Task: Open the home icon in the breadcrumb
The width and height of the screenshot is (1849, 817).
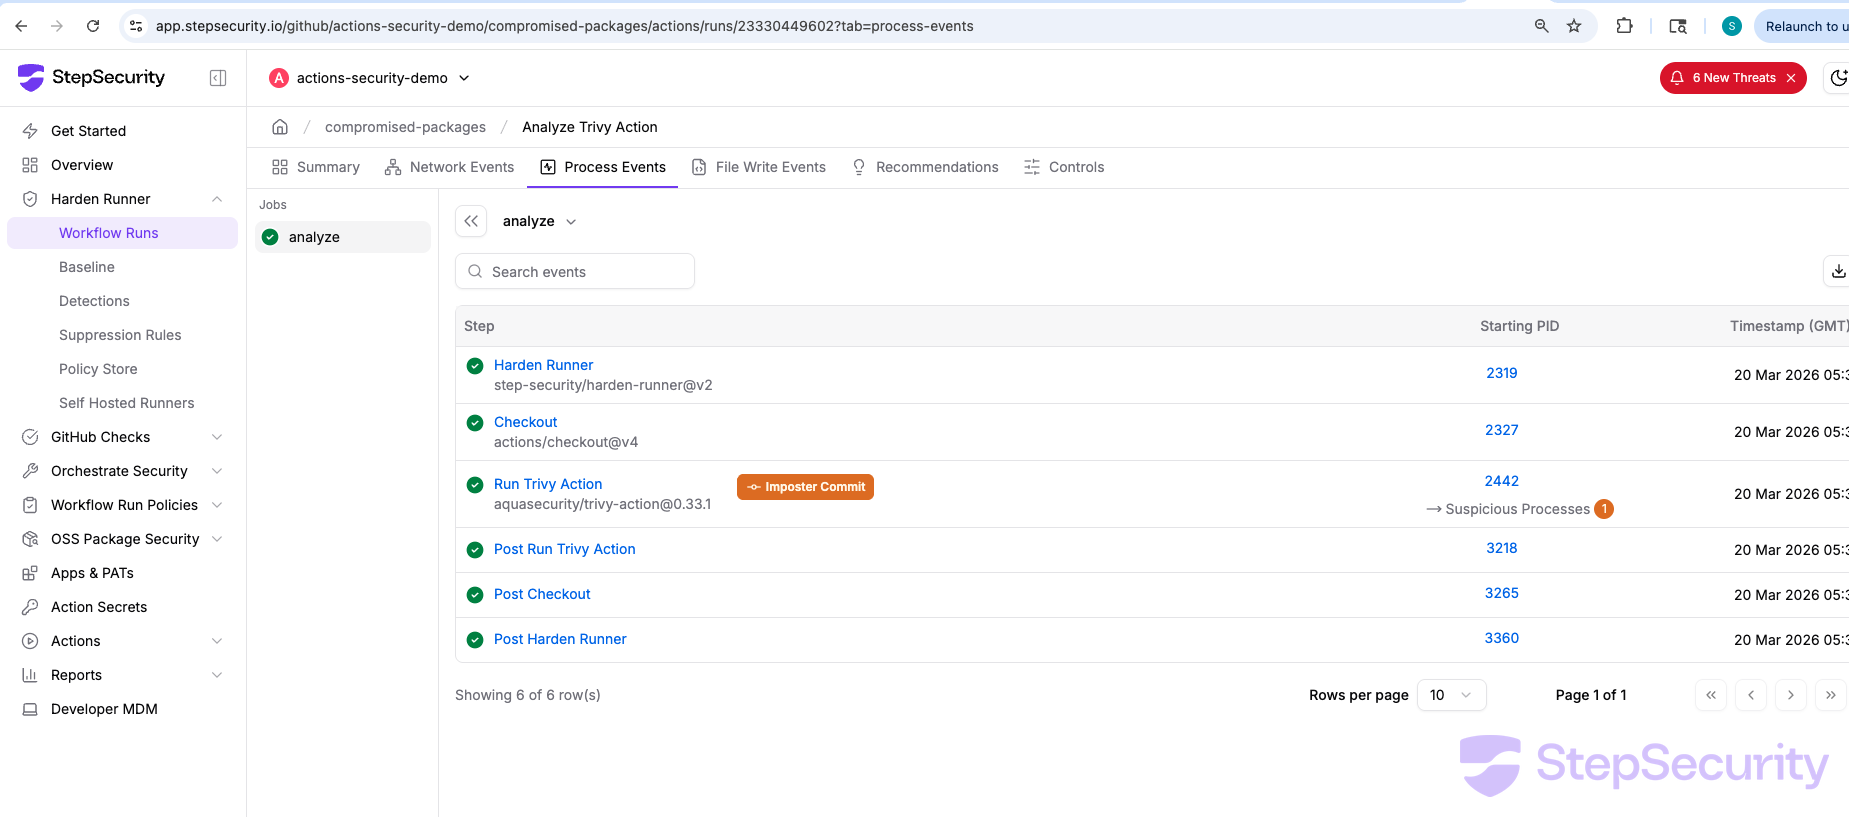Action: tap(280, 127)
